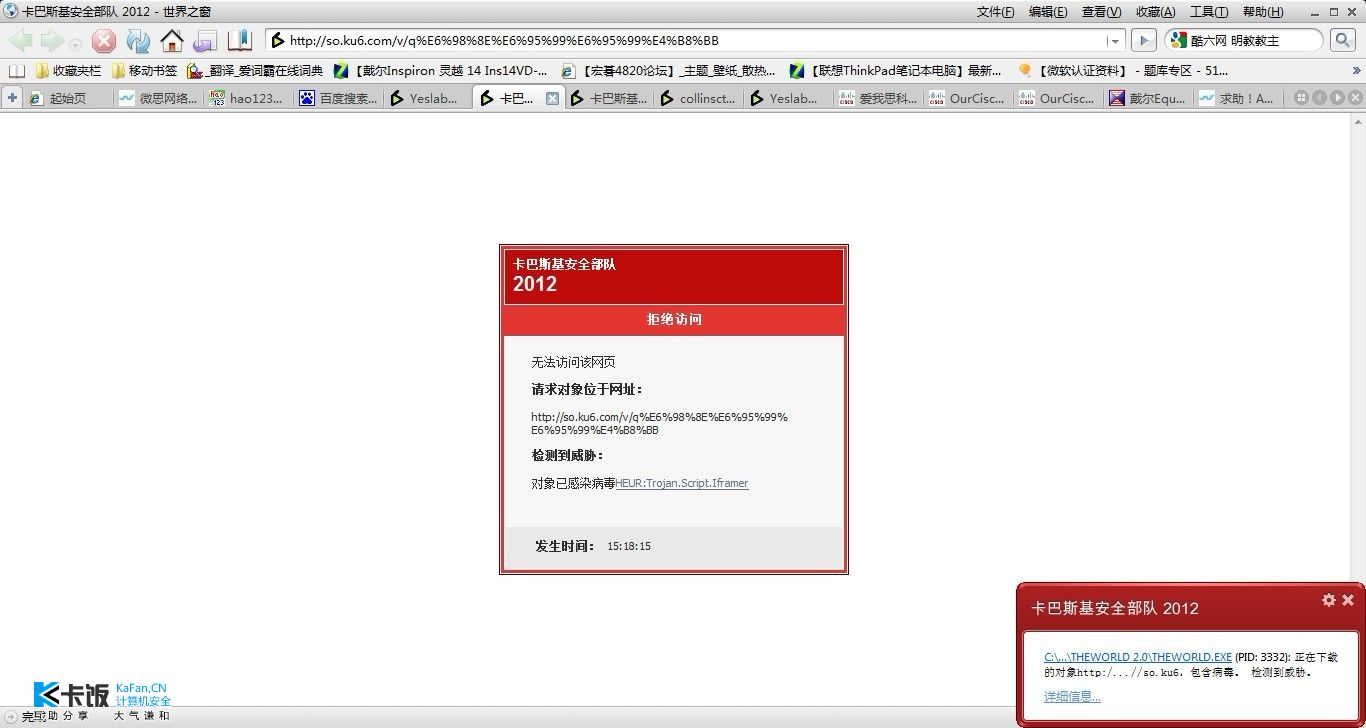The width and height of the screenshot is (1366, 728).
Task: Expand the address bar dropdown arrow
Action: click(1115, 41)
